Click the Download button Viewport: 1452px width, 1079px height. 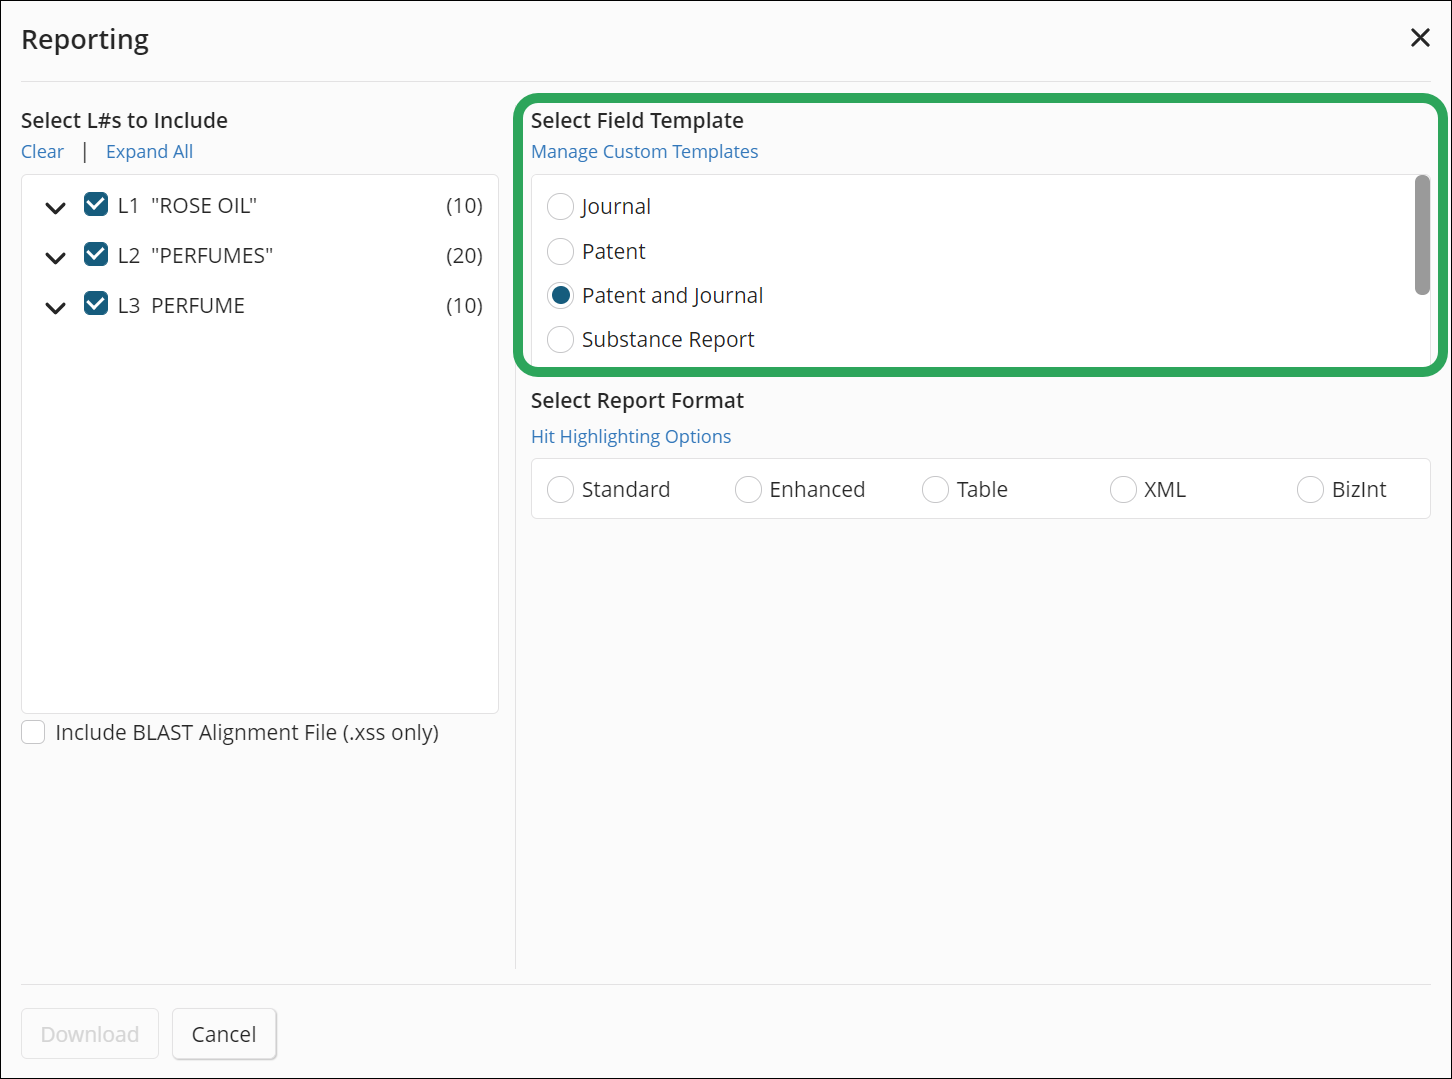tap(90, 1033)
